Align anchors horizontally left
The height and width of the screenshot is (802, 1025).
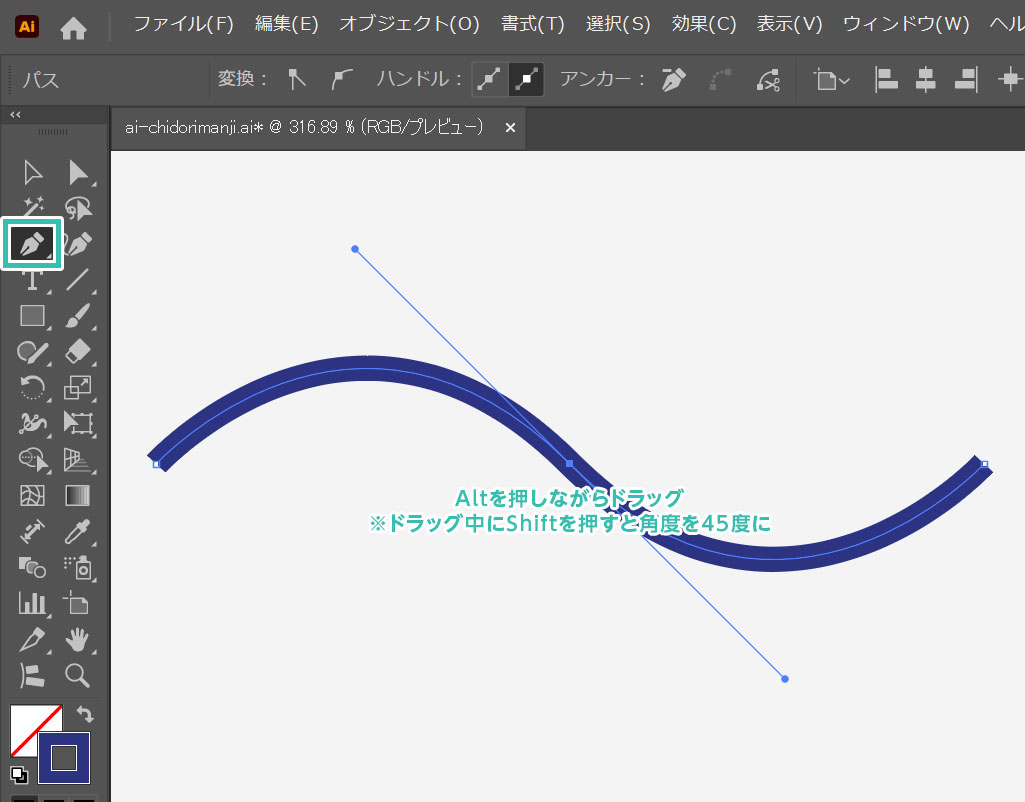tap(886, 80)
